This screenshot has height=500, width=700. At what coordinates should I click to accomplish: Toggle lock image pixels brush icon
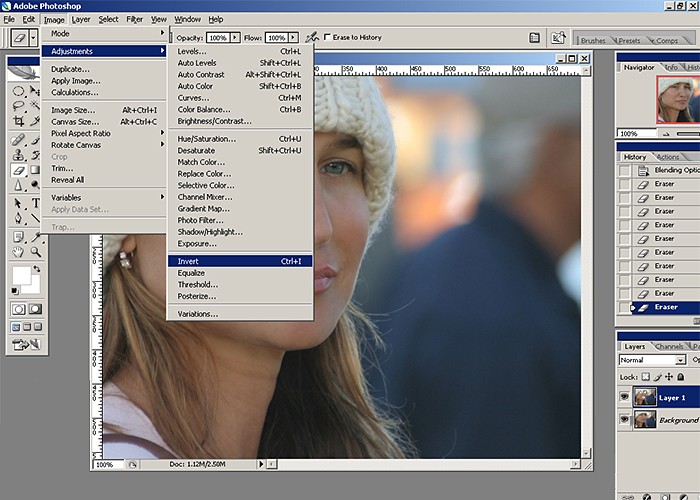pos(657,377)
